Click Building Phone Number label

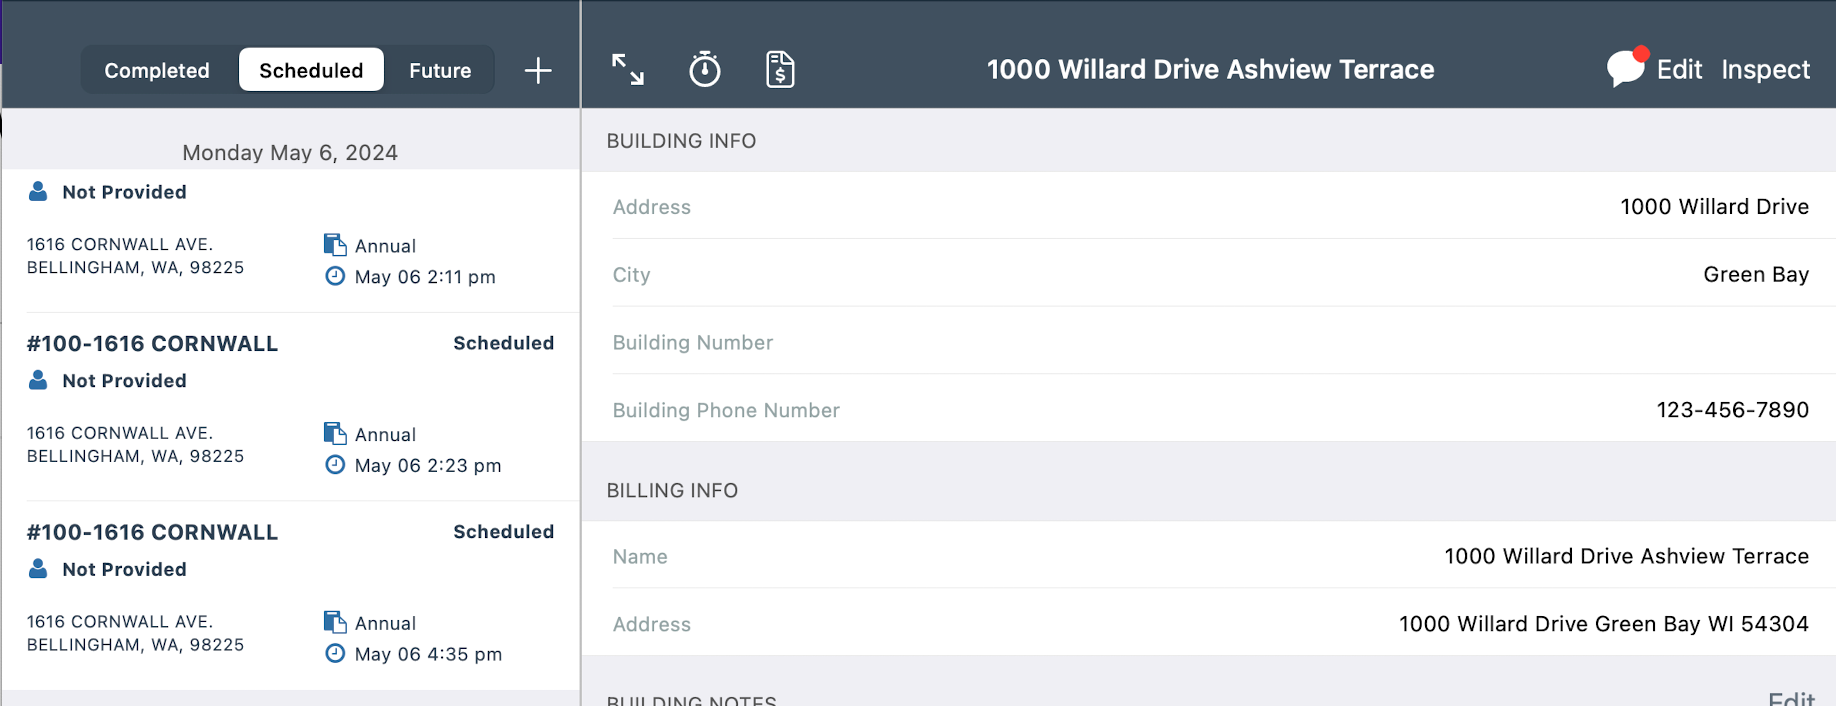click(726, 410)
